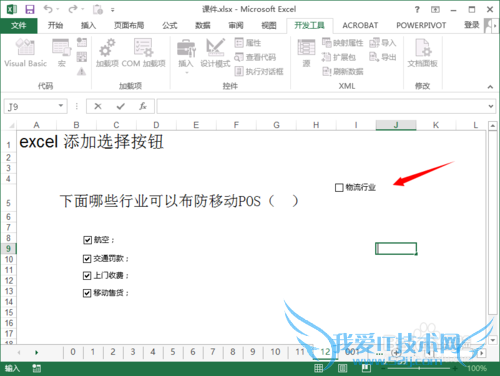Switch to the Page Layout (页面布局) tab
This screenshot has height=376, width=500.
pos(129,25)
